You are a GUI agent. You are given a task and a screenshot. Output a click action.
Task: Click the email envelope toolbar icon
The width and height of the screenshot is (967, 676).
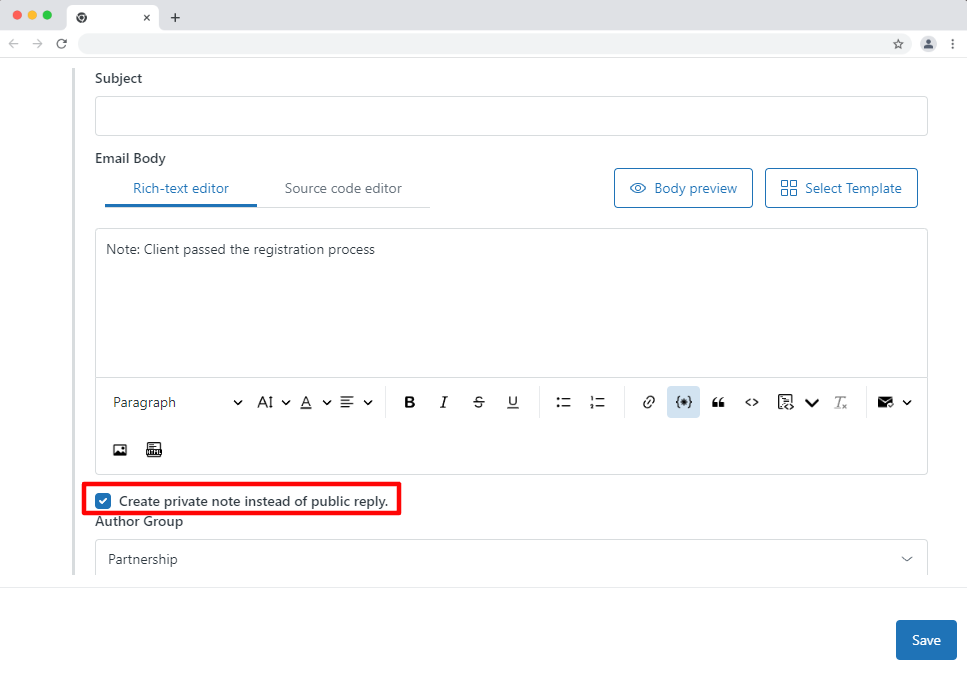tap(885, 402)
